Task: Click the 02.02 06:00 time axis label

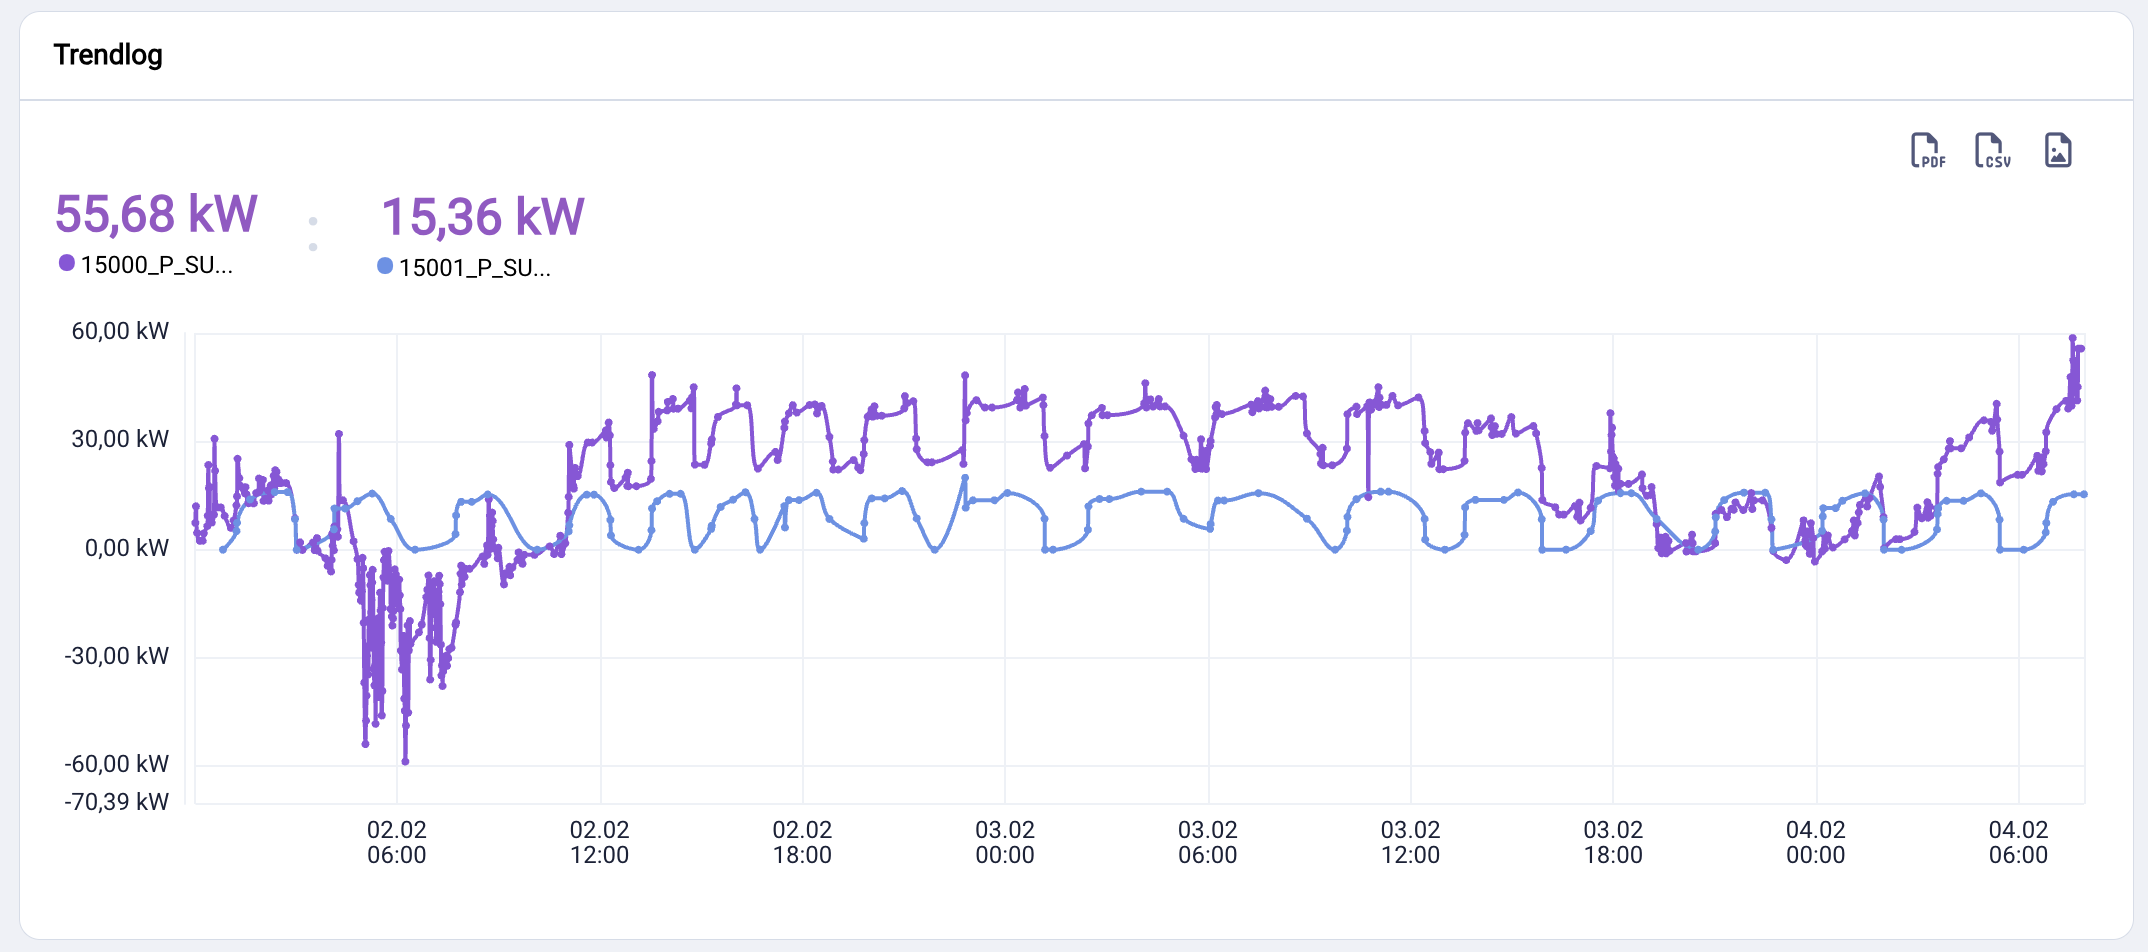Action: (x=397, y=842)
